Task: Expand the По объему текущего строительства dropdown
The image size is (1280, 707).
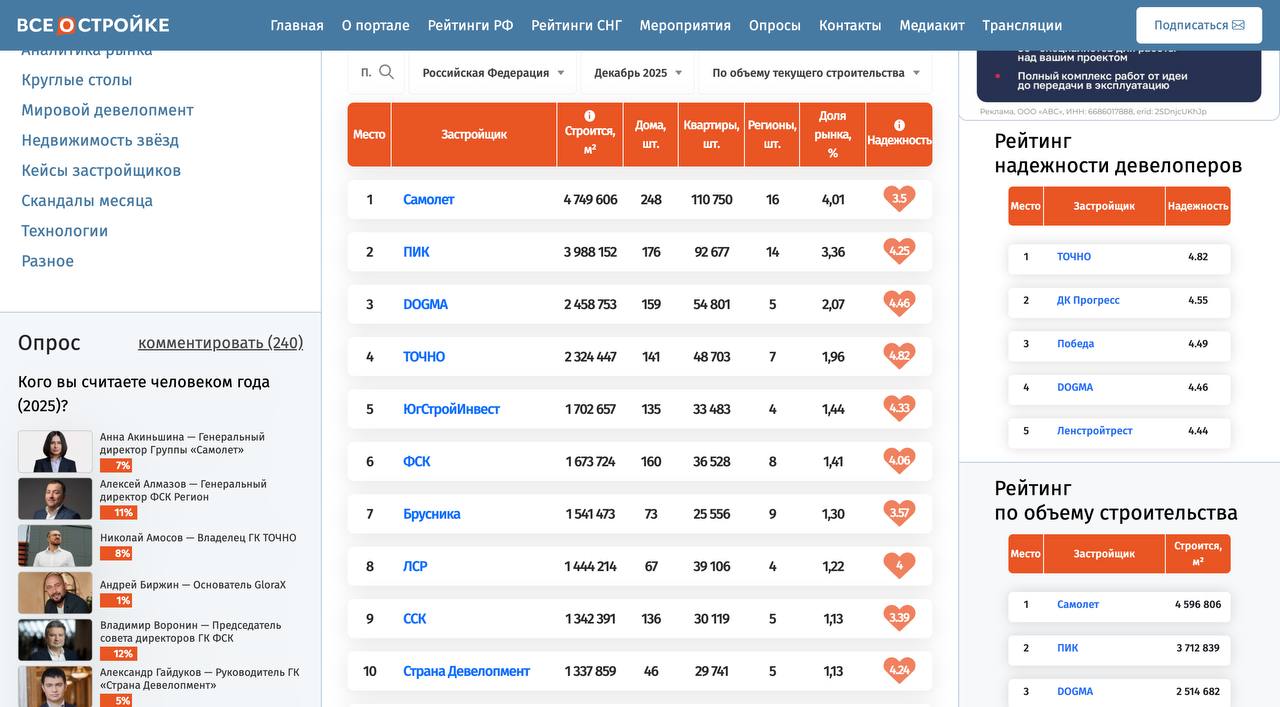Action: point(814,73)
